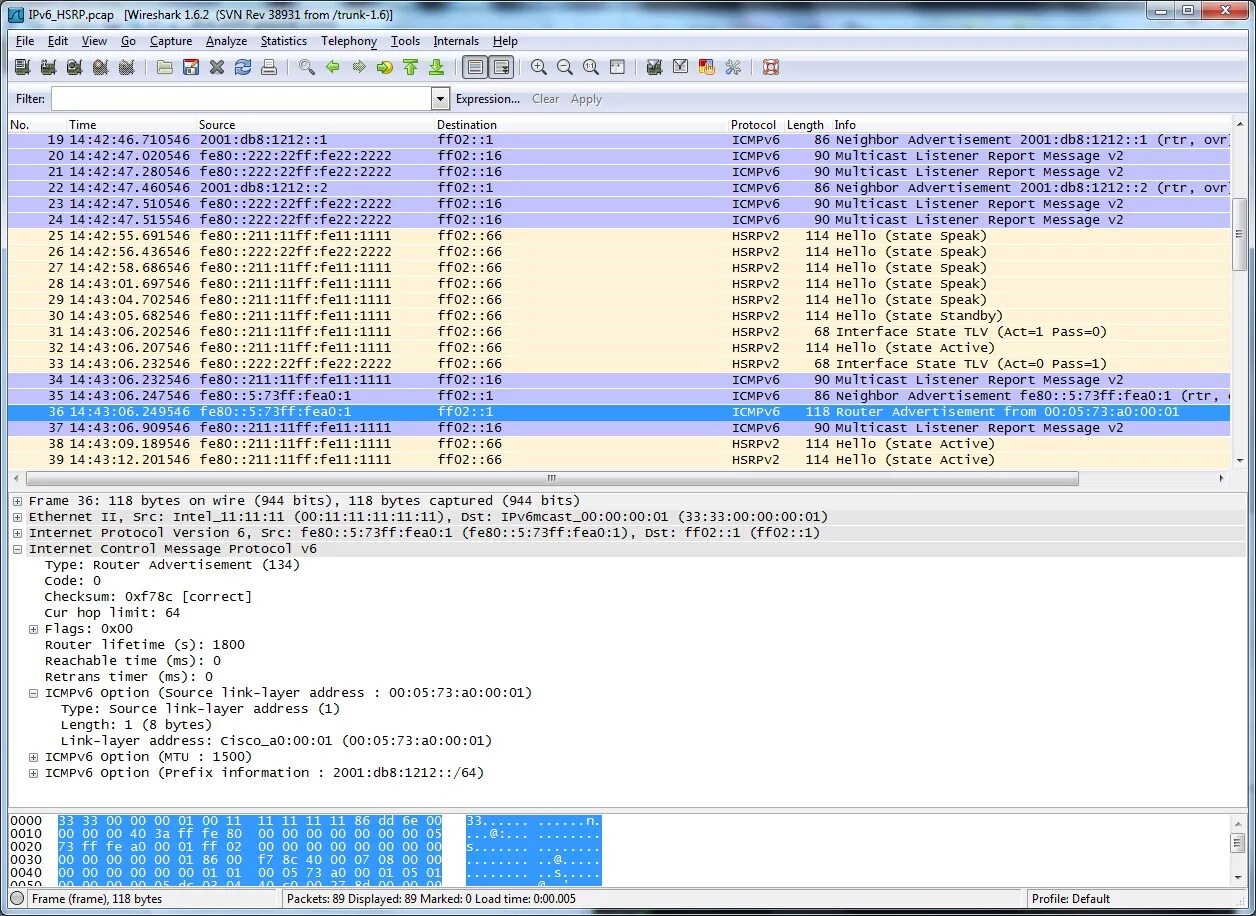Click the Apply filter button
1256x916 pixels.
tap(586, 99)
